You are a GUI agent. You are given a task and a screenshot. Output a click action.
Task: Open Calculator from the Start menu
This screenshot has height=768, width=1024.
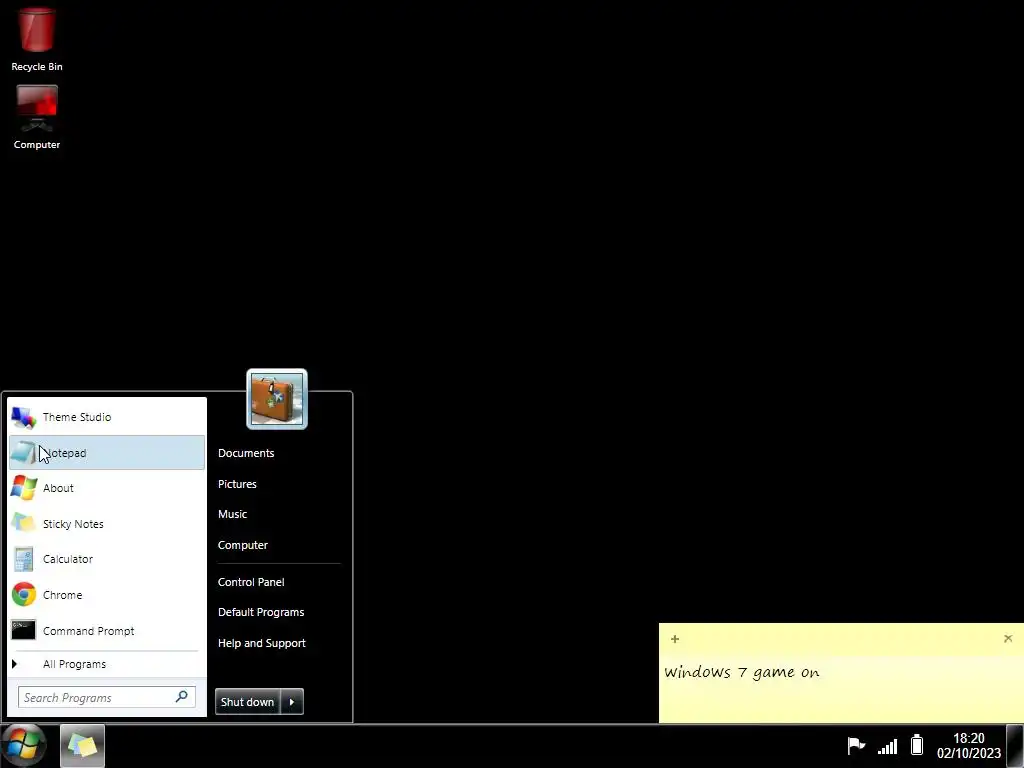[107, 560]
